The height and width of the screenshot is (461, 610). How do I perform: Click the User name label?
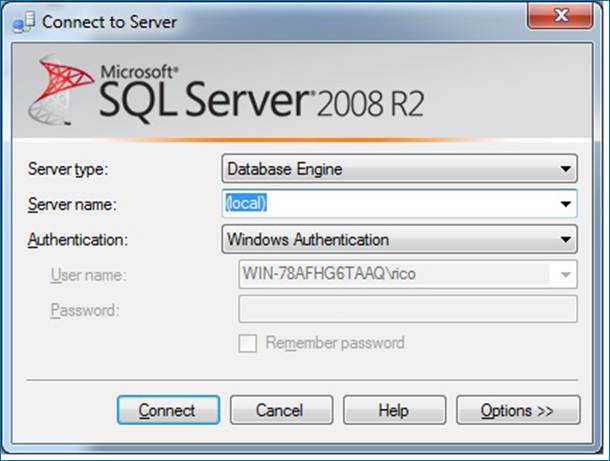click(x=88, y=275)
